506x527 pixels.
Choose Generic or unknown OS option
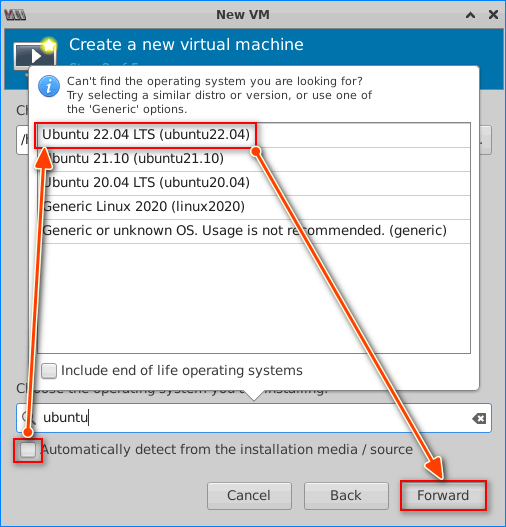[254, 231]
